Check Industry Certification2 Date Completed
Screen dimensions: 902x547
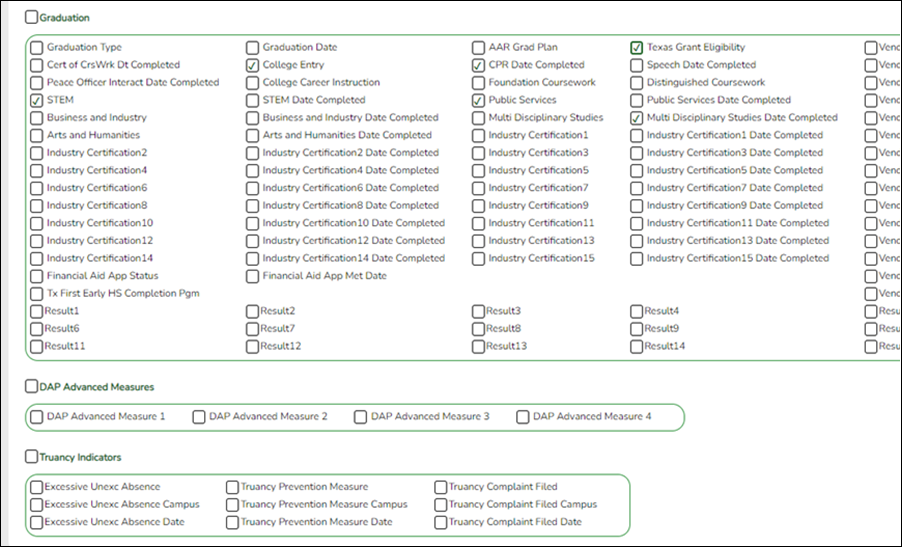[x=253, y=154]
